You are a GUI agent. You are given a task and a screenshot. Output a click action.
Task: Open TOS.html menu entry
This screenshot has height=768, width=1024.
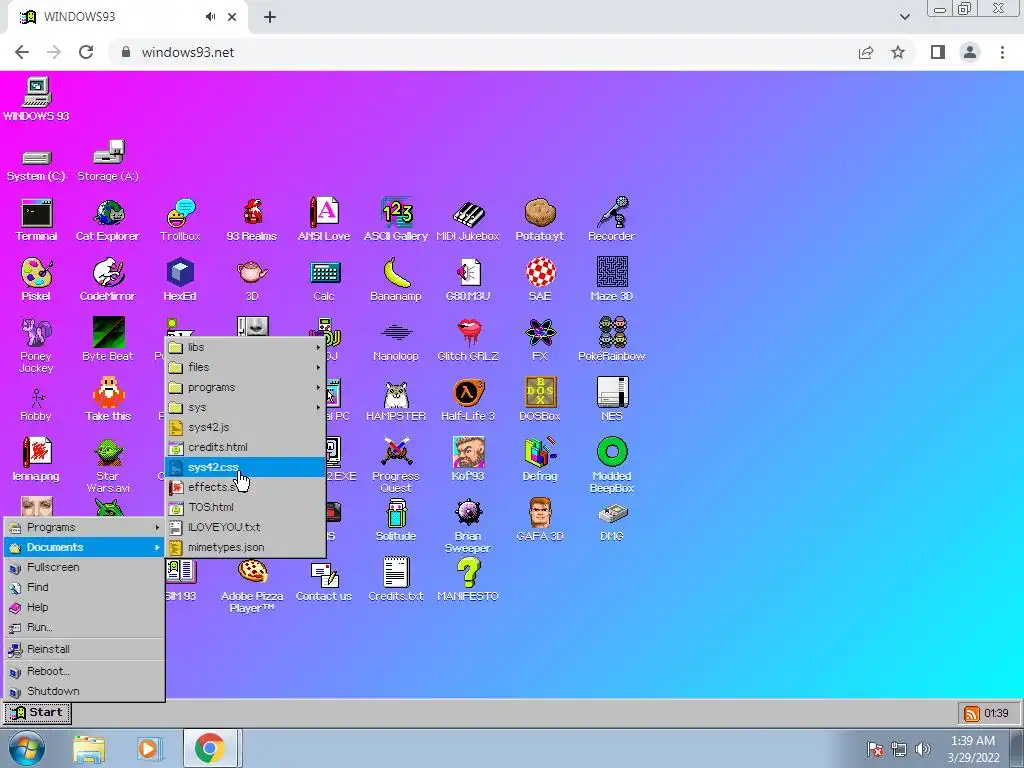[246, 507]
